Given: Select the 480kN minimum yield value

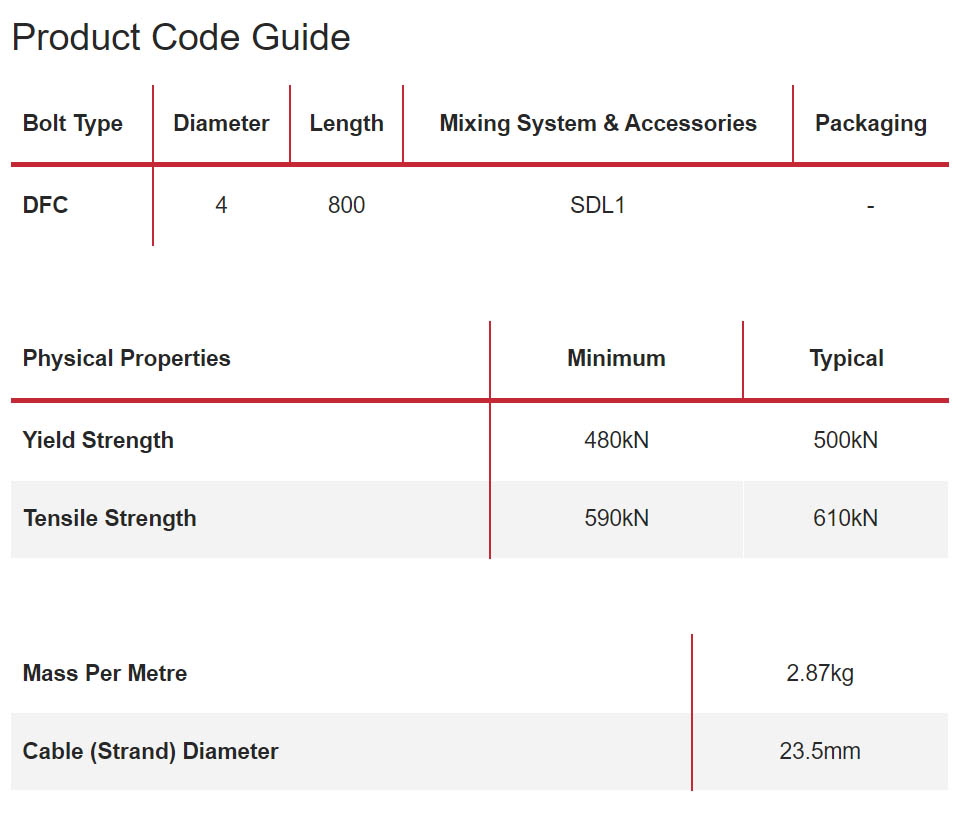Looking at the screenshot, I should (616, 441).
